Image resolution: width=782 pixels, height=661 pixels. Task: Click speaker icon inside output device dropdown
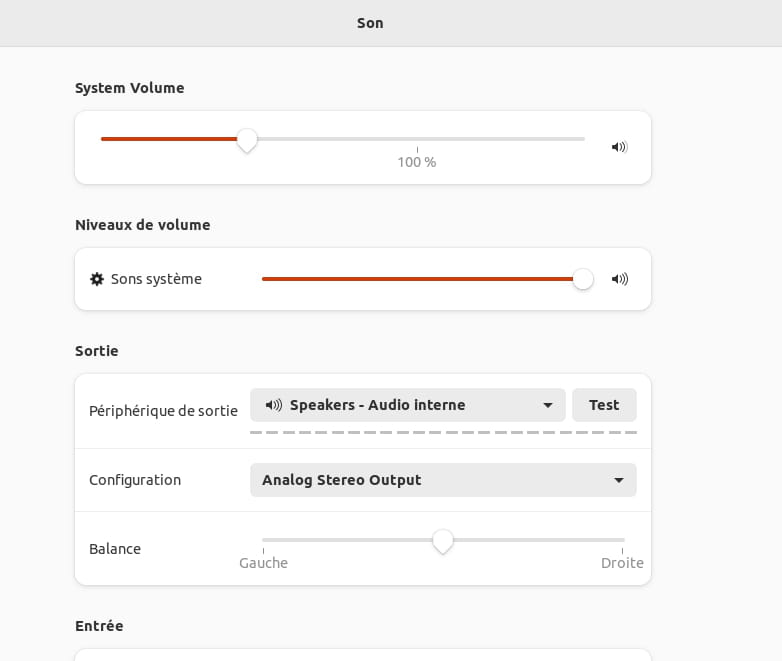(273, 405)
